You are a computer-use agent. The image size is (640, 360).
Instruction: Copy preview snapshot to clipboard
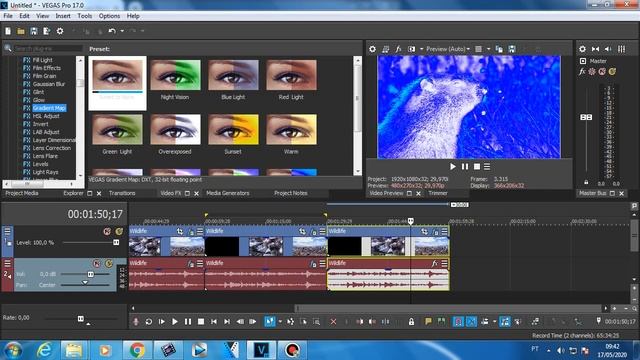[x=499, y=49]
